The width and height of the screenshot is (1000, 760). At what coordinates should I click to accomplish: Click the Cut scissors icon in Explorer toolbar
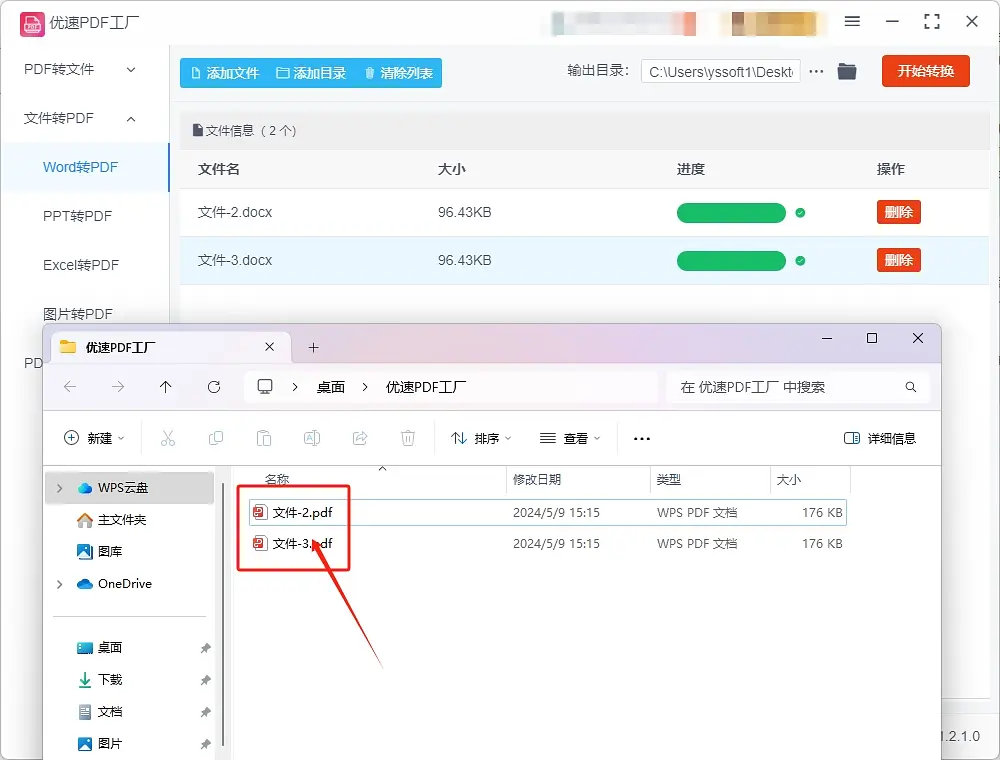click(168, 439)
